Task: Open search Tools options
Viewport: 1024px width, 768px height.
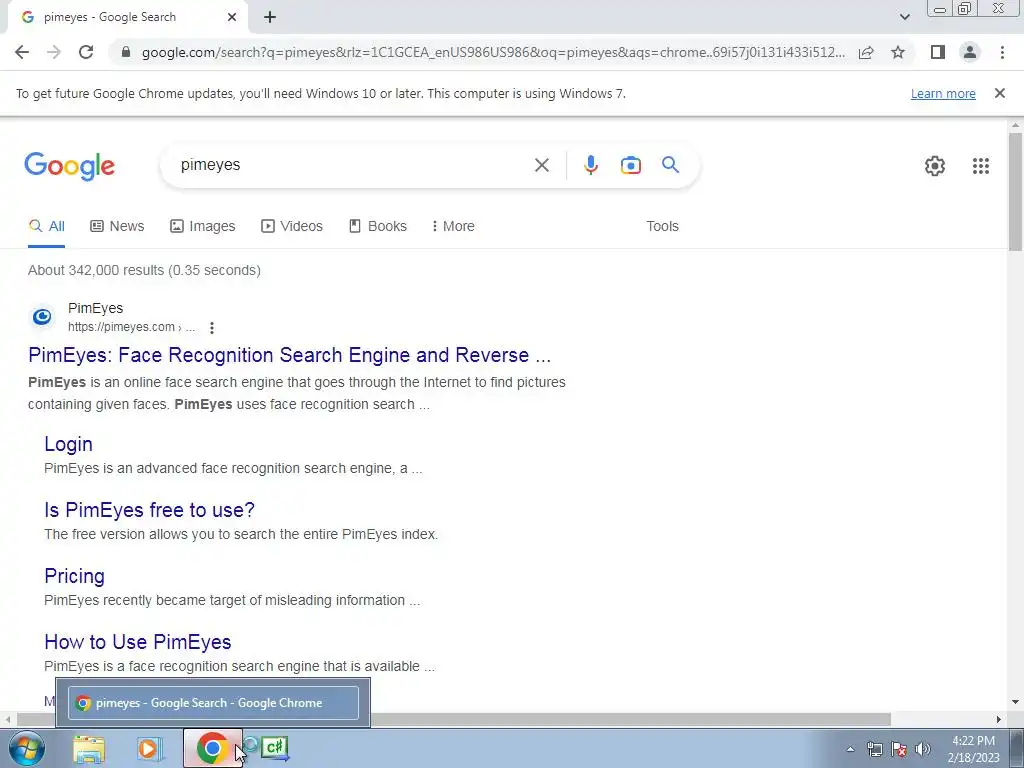Action: coord(662,226)
